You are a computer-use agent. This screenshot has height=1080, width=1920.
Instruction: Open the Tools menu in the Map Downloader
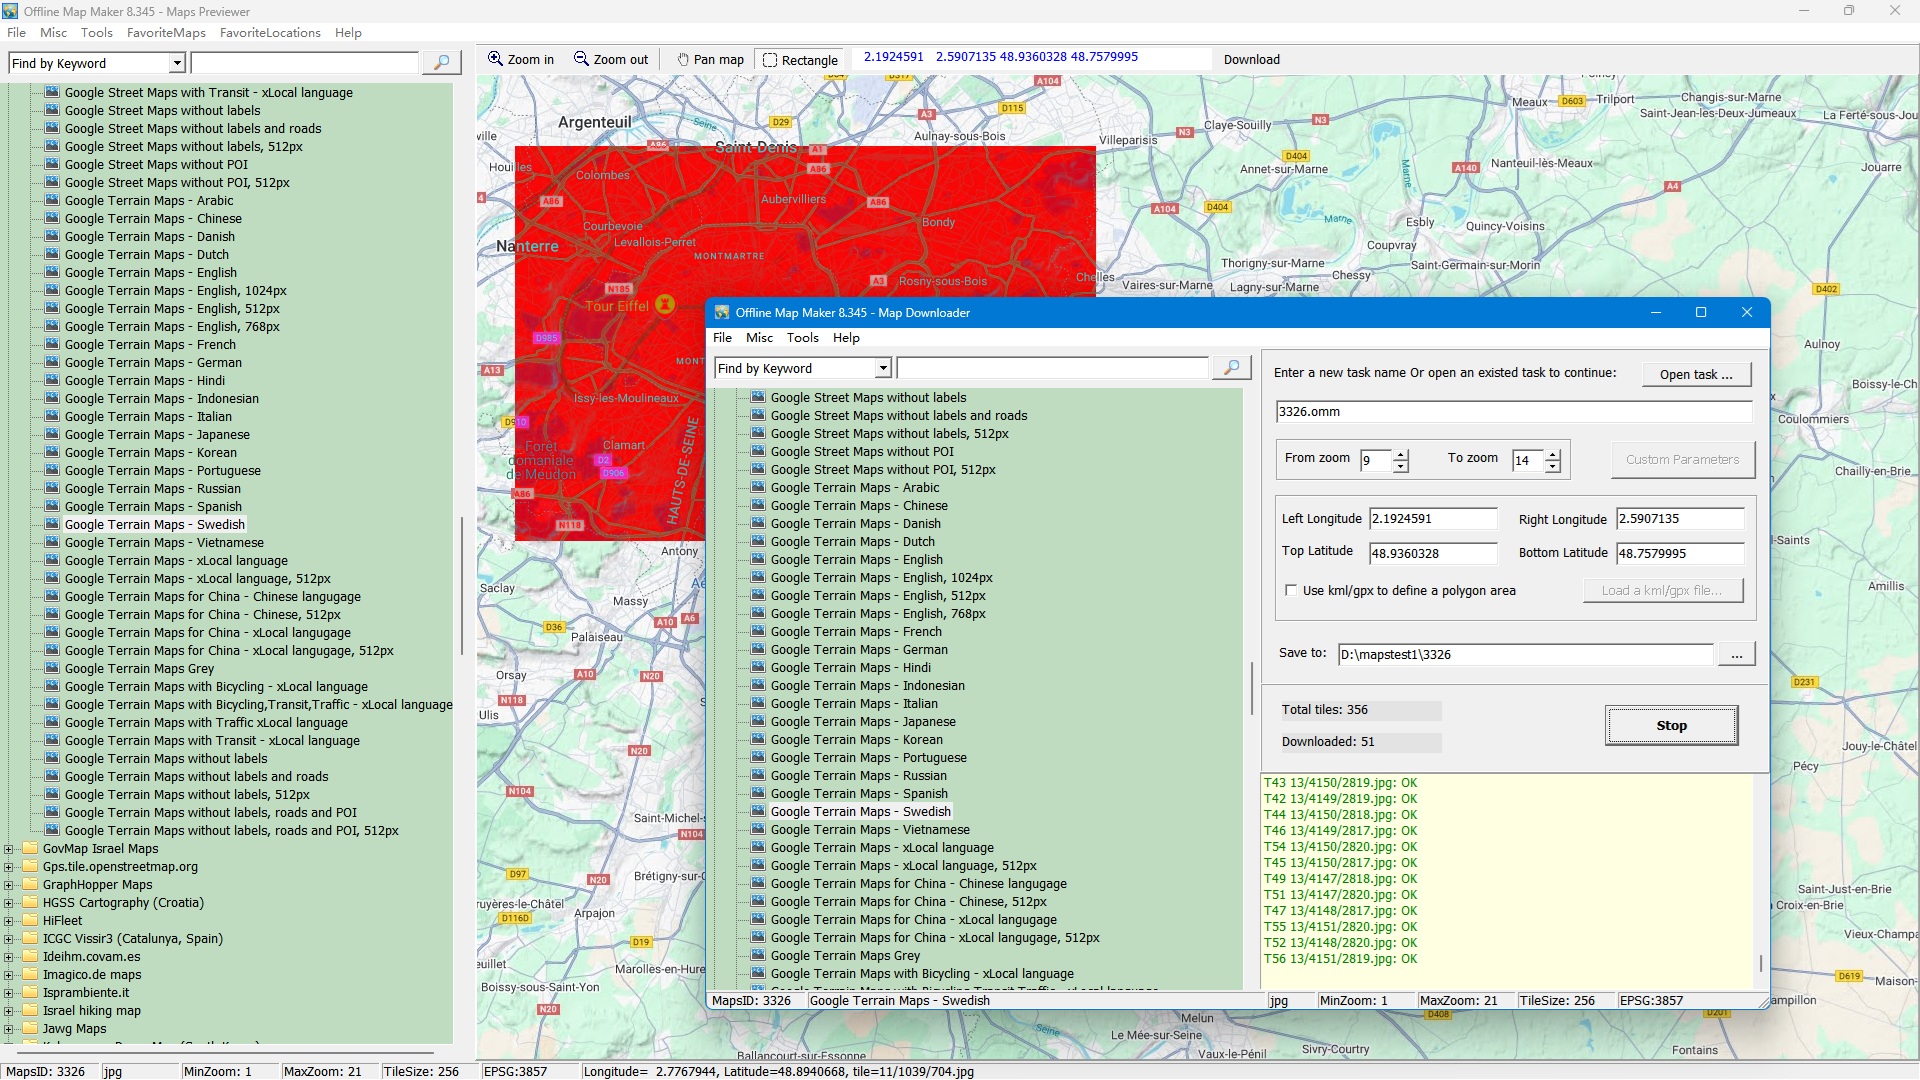pyautogui.click(x=802, y=338)
